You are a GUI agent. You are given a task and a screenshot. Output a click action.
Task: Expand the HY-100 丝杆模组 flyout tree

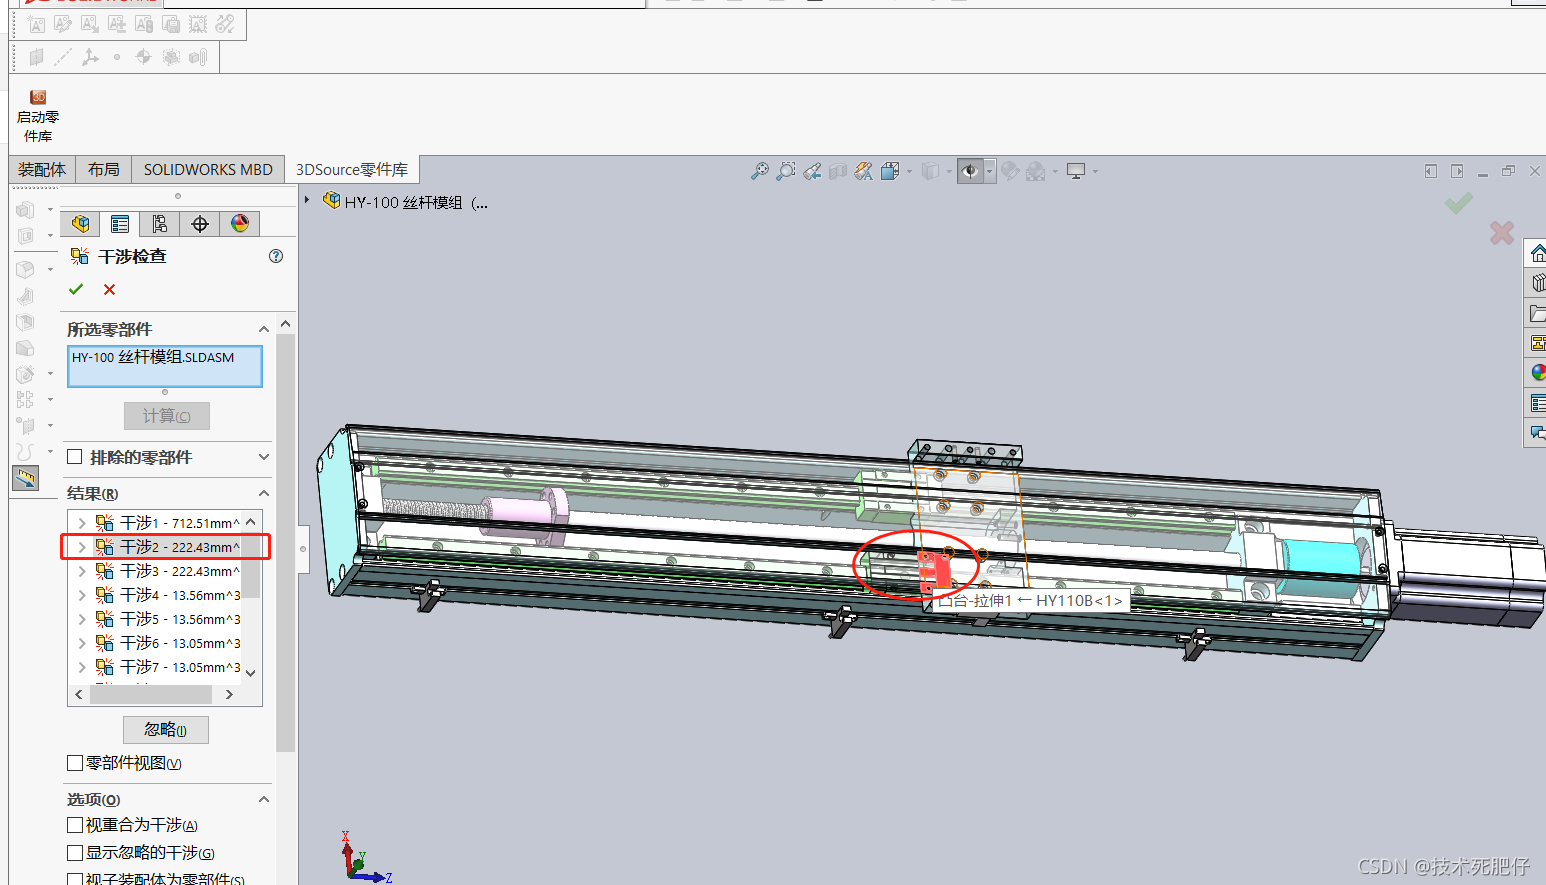click(x=307, y=201)
